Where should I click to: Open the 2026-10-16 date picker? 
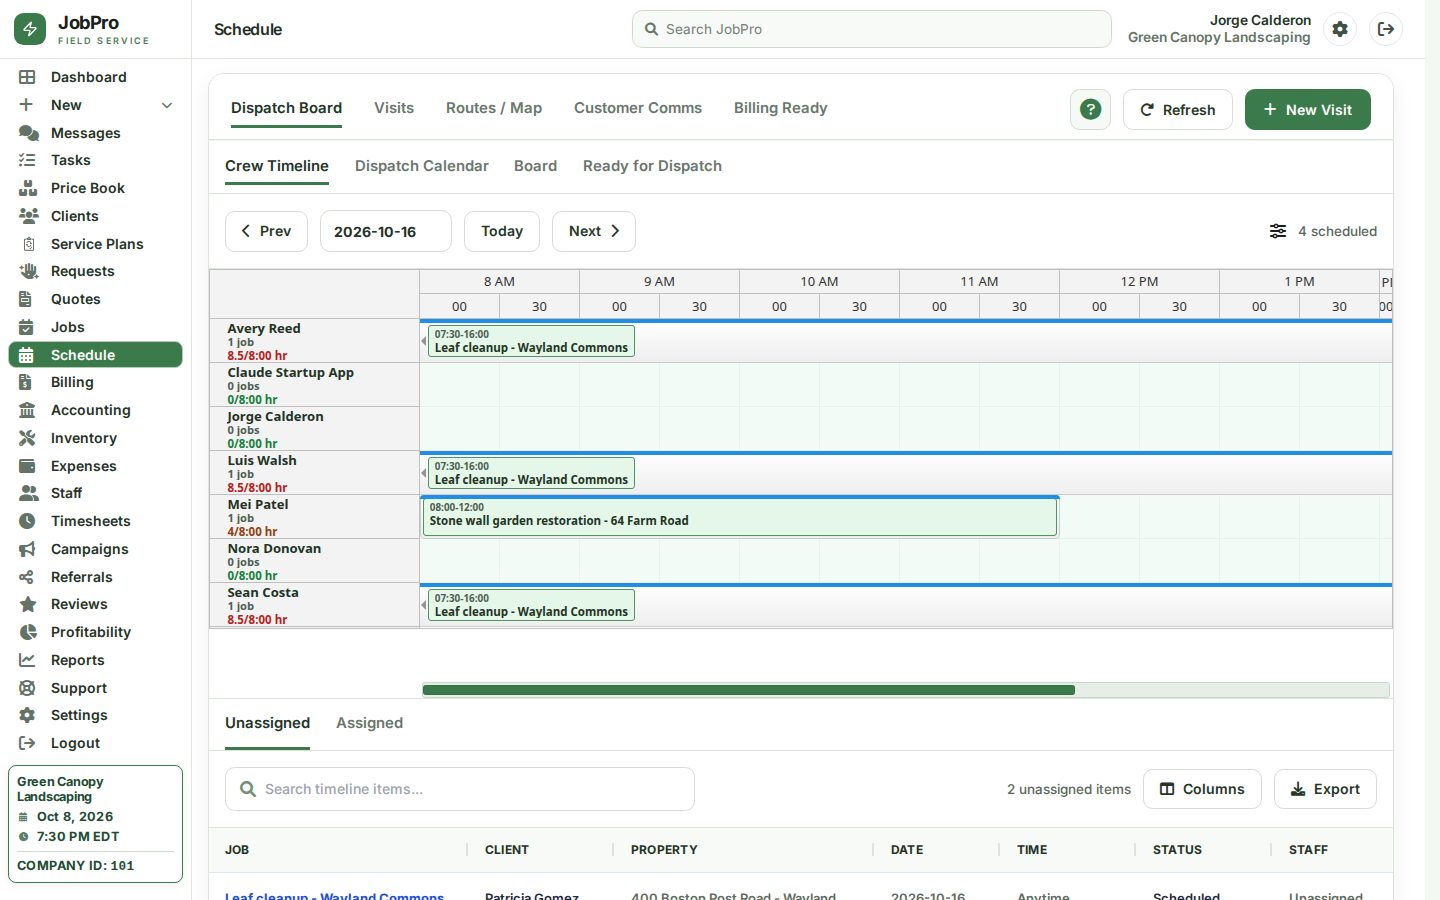386,231
